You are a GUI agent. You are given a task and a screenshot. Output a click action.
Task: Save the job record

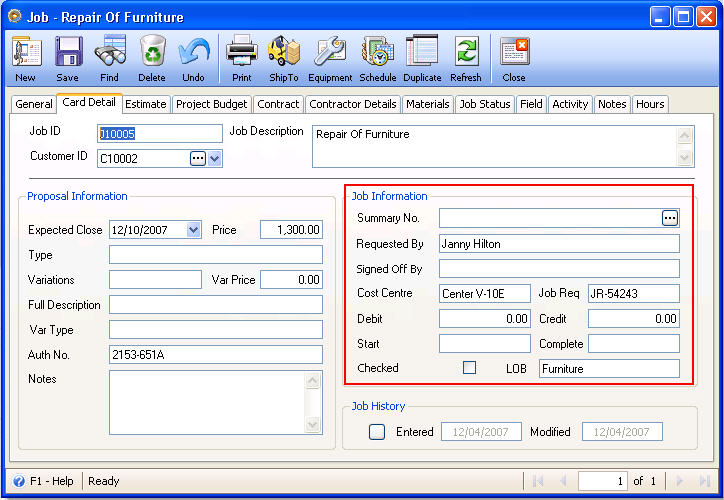pos(68,56)
